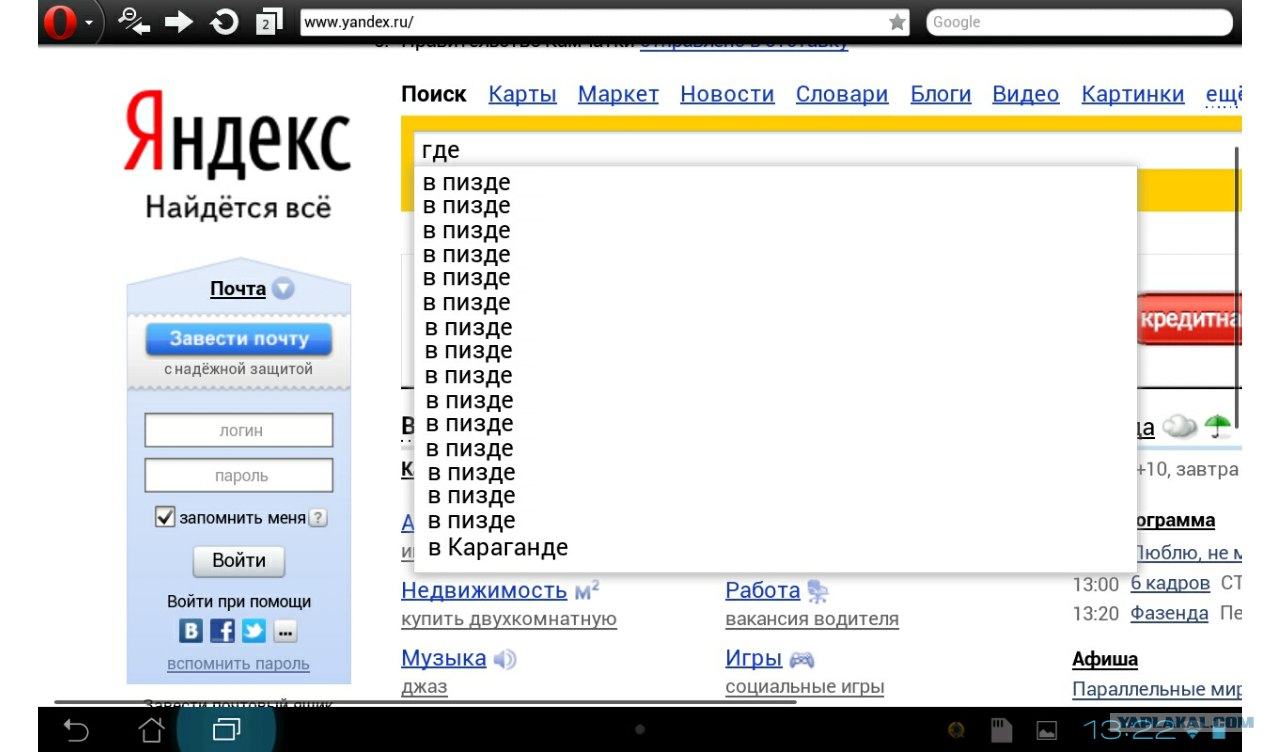Tap the picture notification icon

pos(1046,730)
